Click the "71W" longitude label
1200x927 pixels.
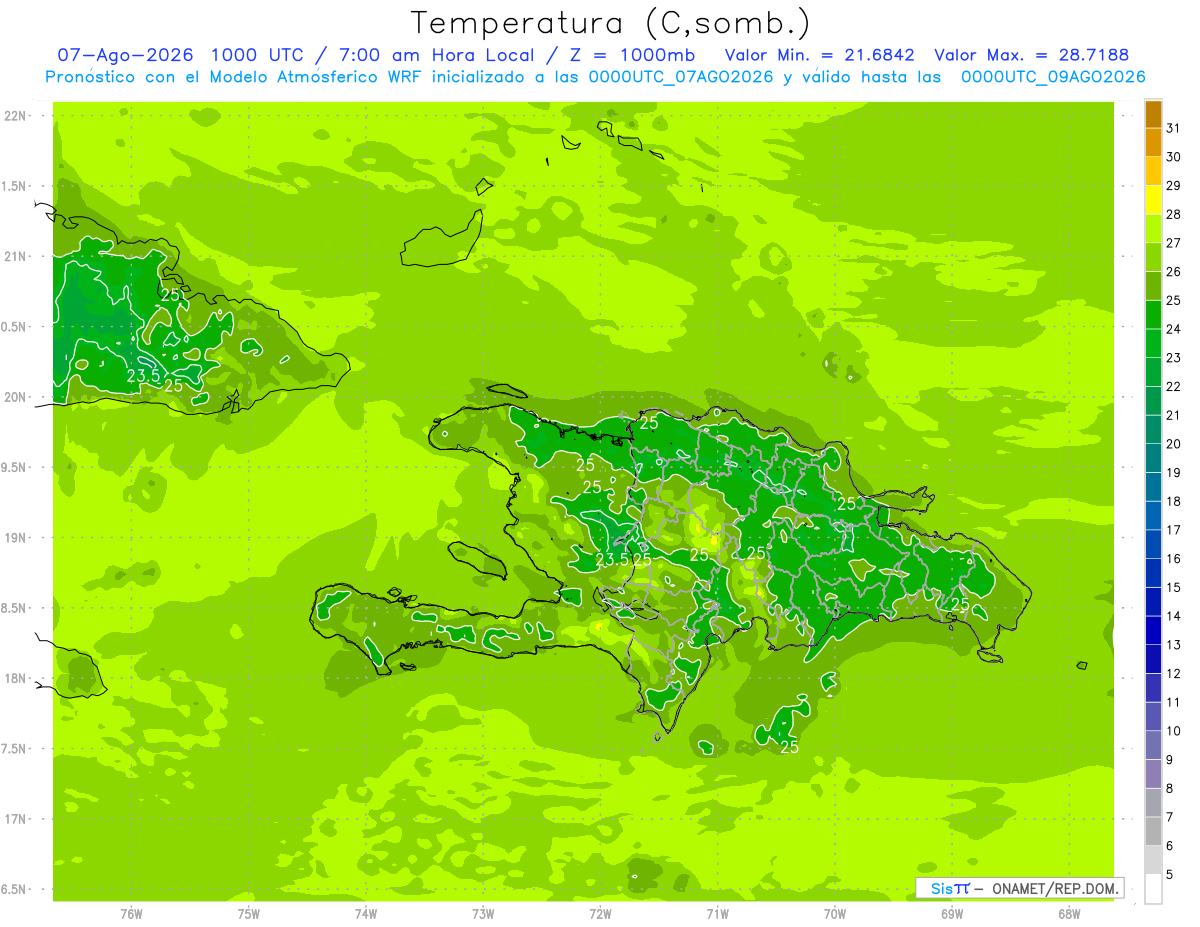click(717, 914)
